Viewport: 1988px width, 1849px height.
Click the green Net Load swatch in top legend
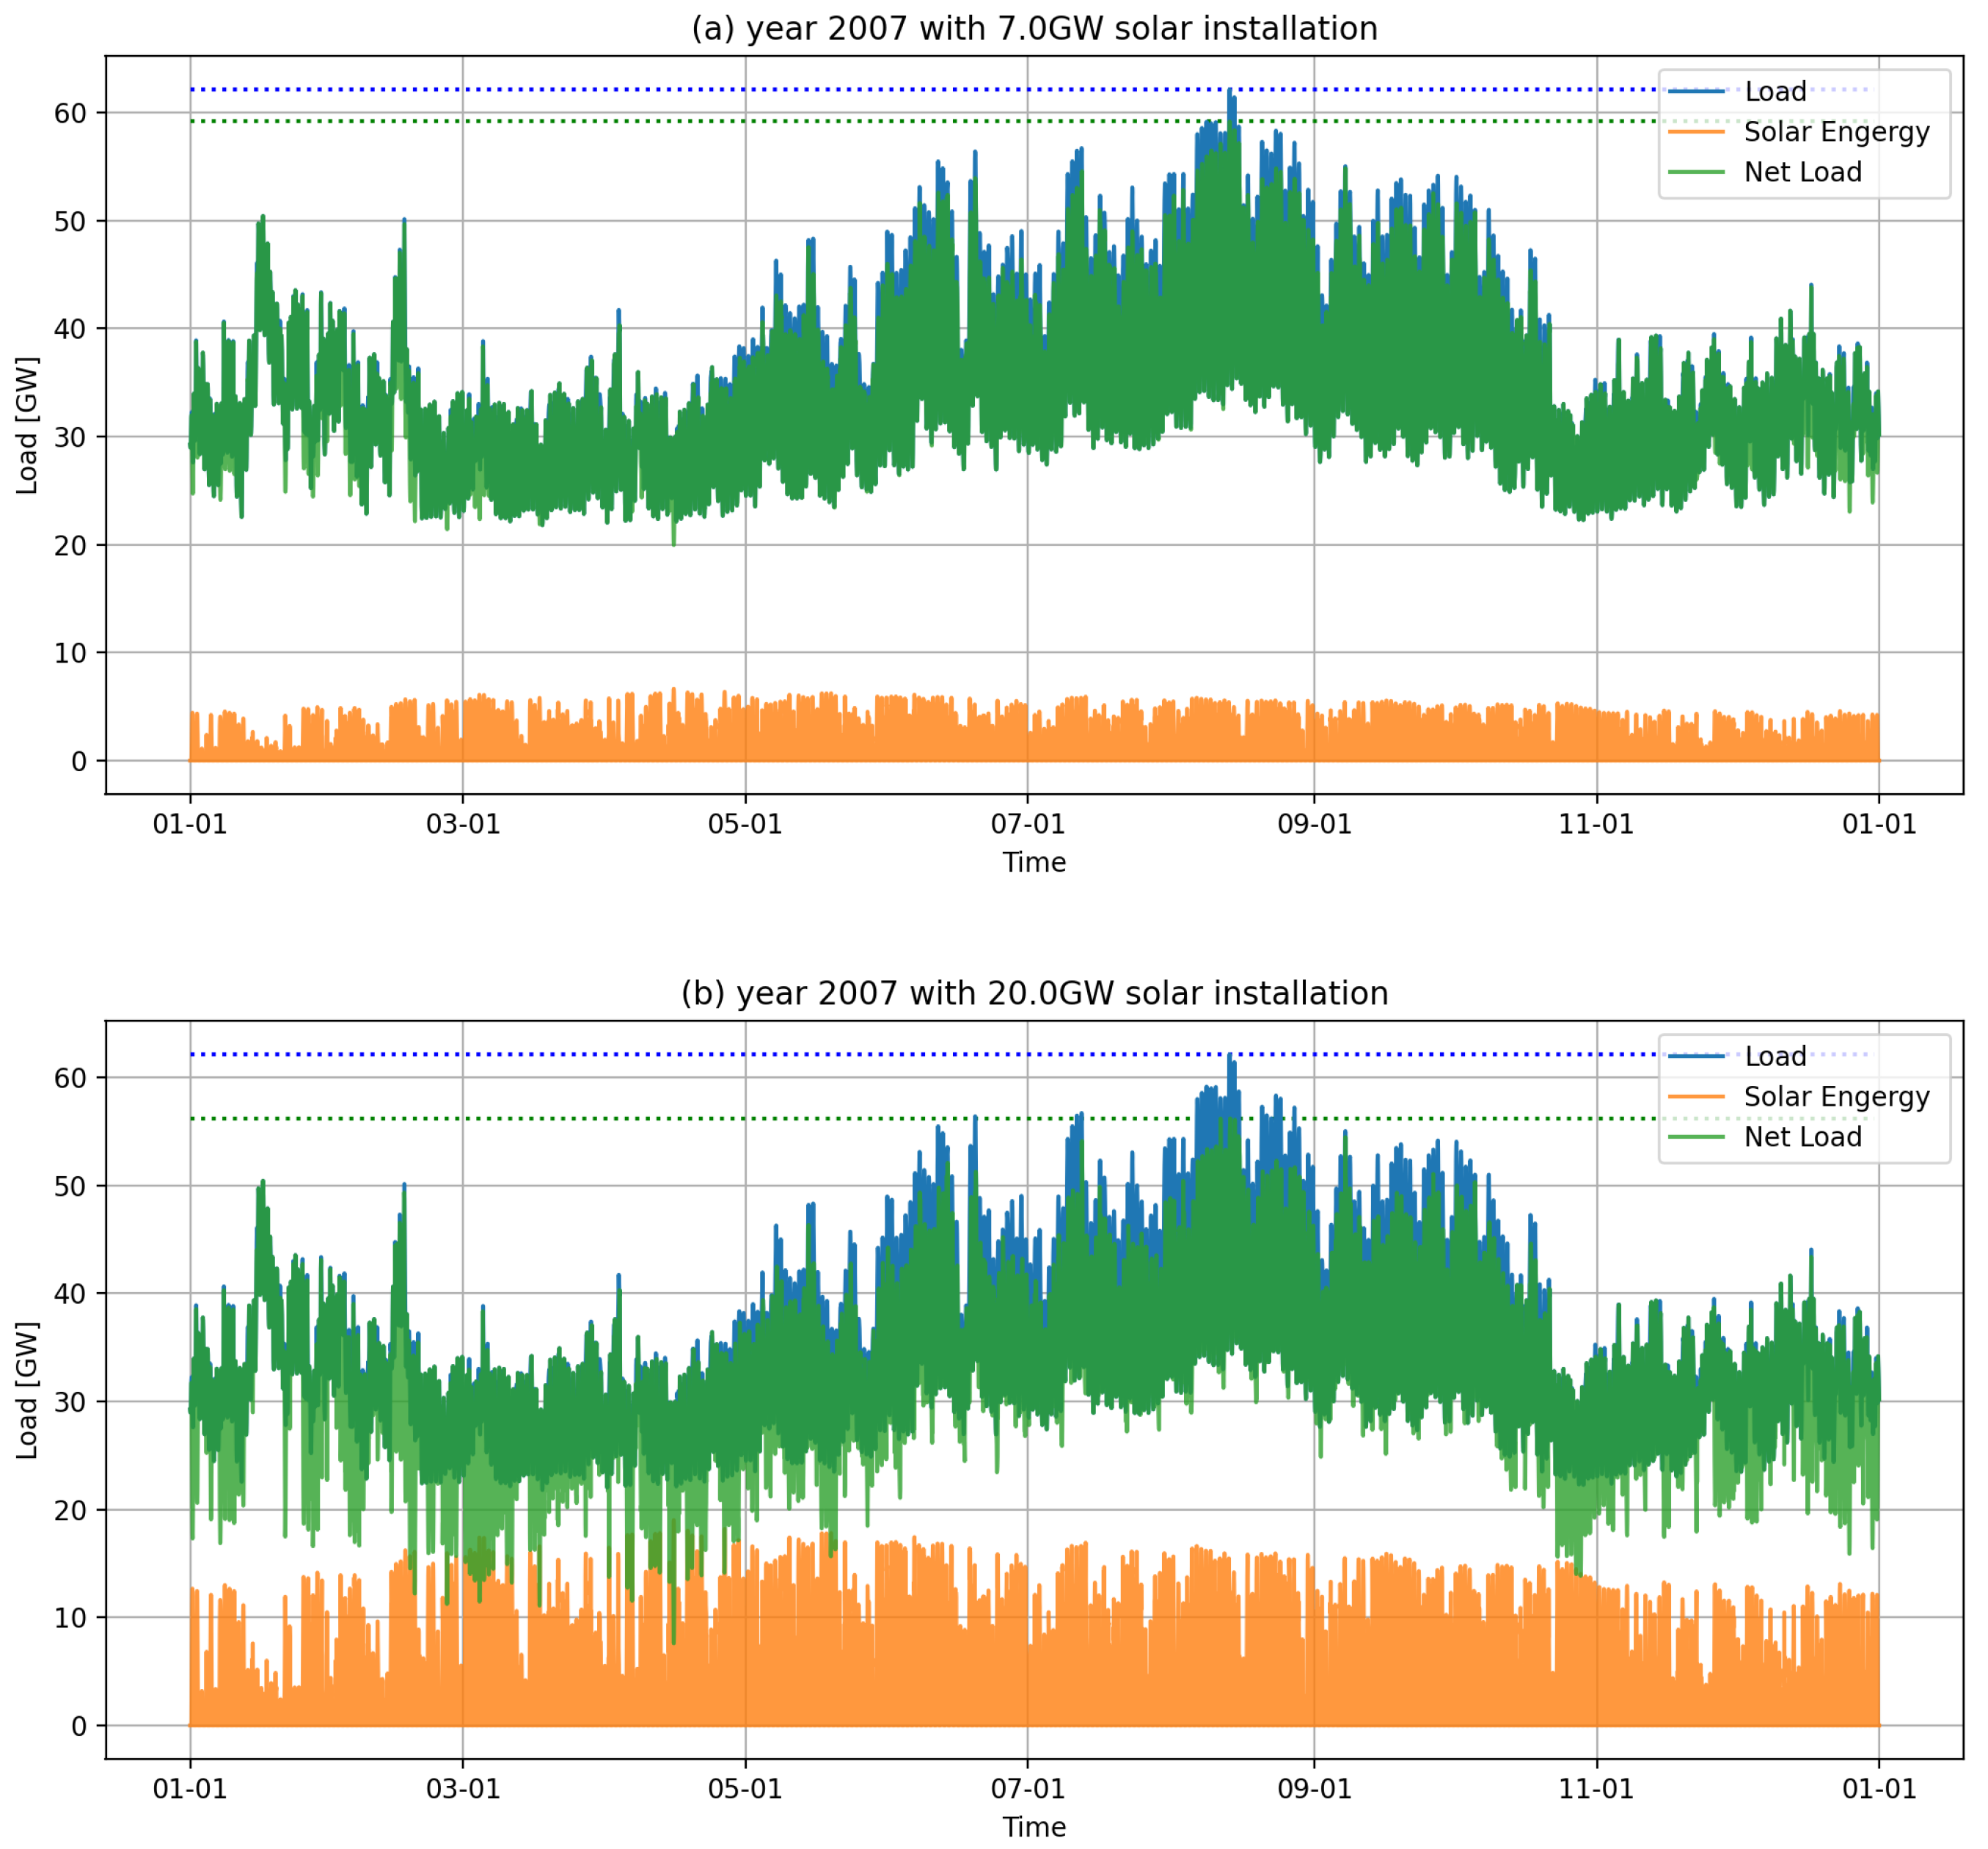pyautogui.click(x=1697, y=172)
